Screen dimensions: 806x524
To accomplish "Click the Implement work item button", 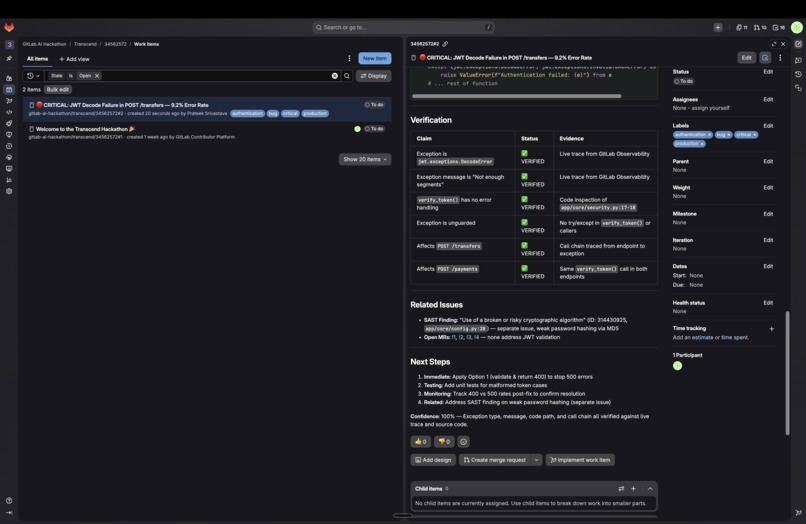I will [580, 460].
